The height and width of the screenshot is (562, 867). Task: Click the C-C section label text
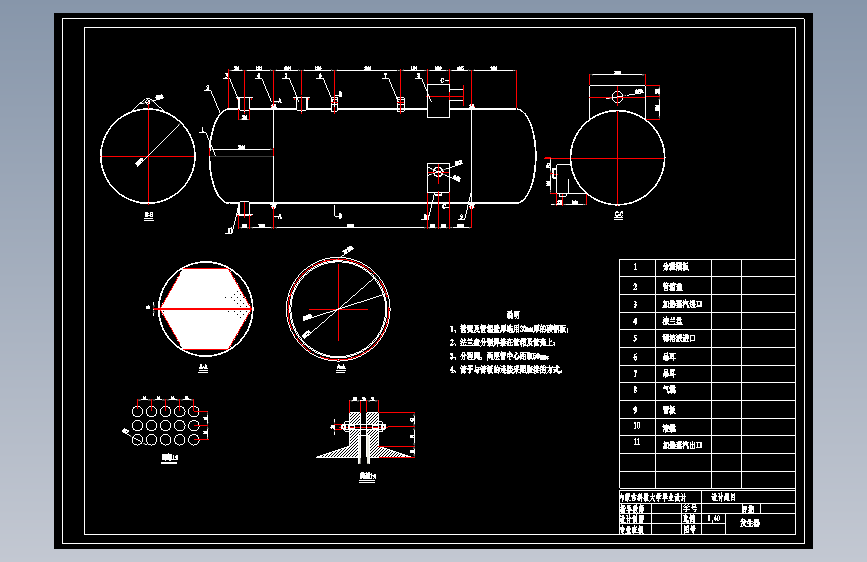[x=618, y=215]
